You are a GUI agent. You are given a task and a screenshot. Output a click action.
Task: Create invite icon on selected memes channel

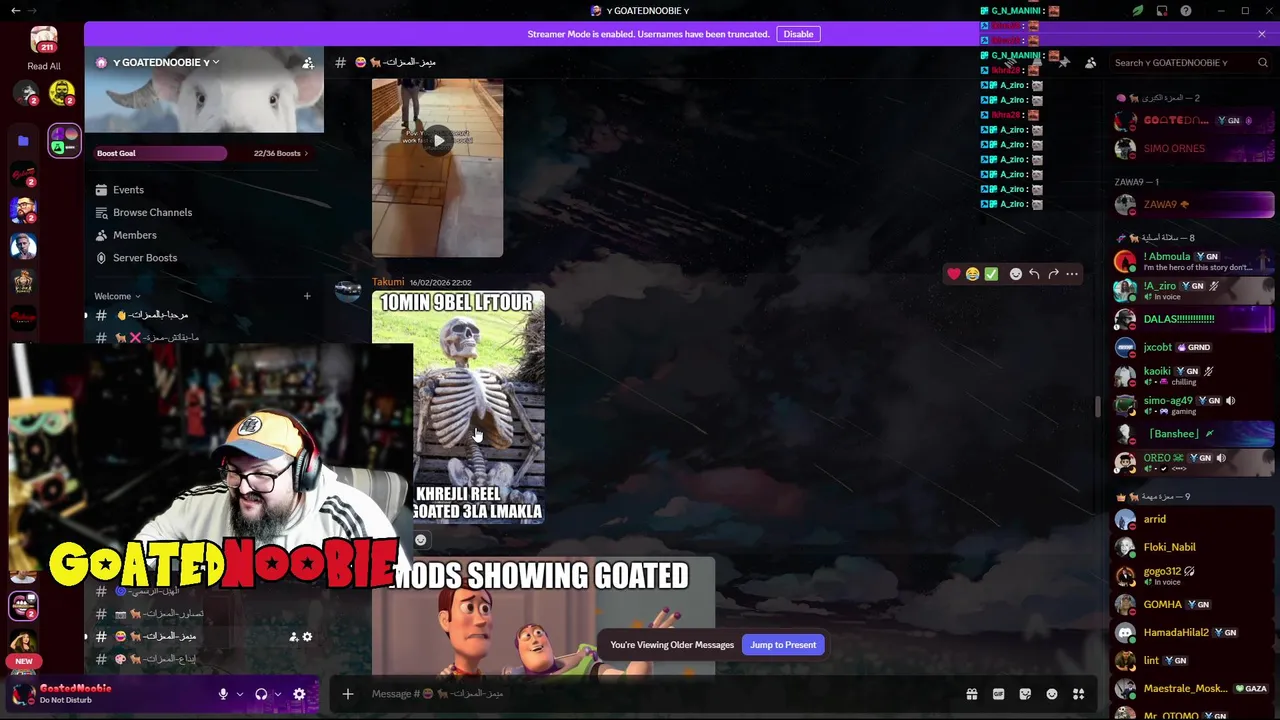click(x=294, y=637)
